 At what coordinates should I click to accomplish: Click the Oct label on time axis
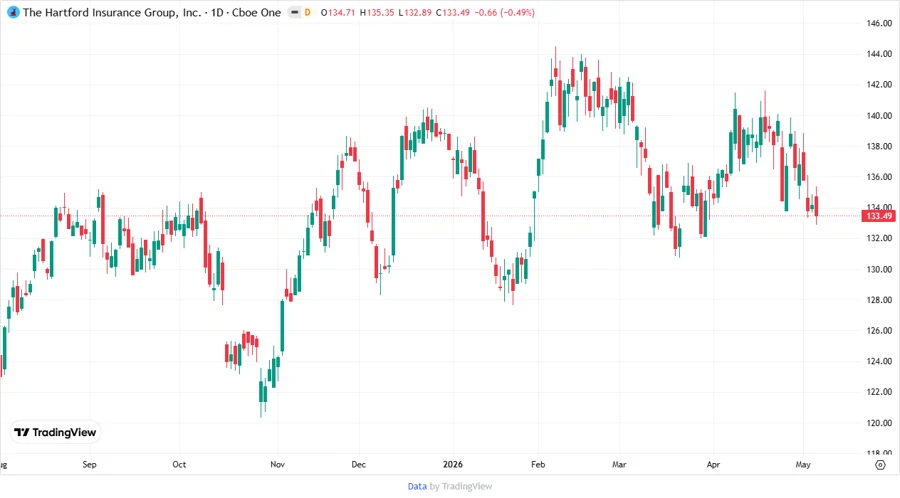pos(179,464)
